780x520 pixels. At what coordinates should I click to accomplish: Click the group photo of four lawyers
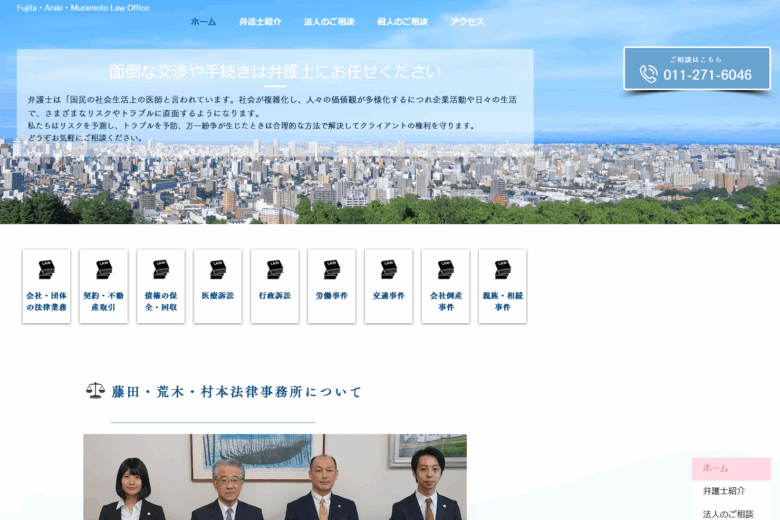pyautogui.click(x=274, y=477)
